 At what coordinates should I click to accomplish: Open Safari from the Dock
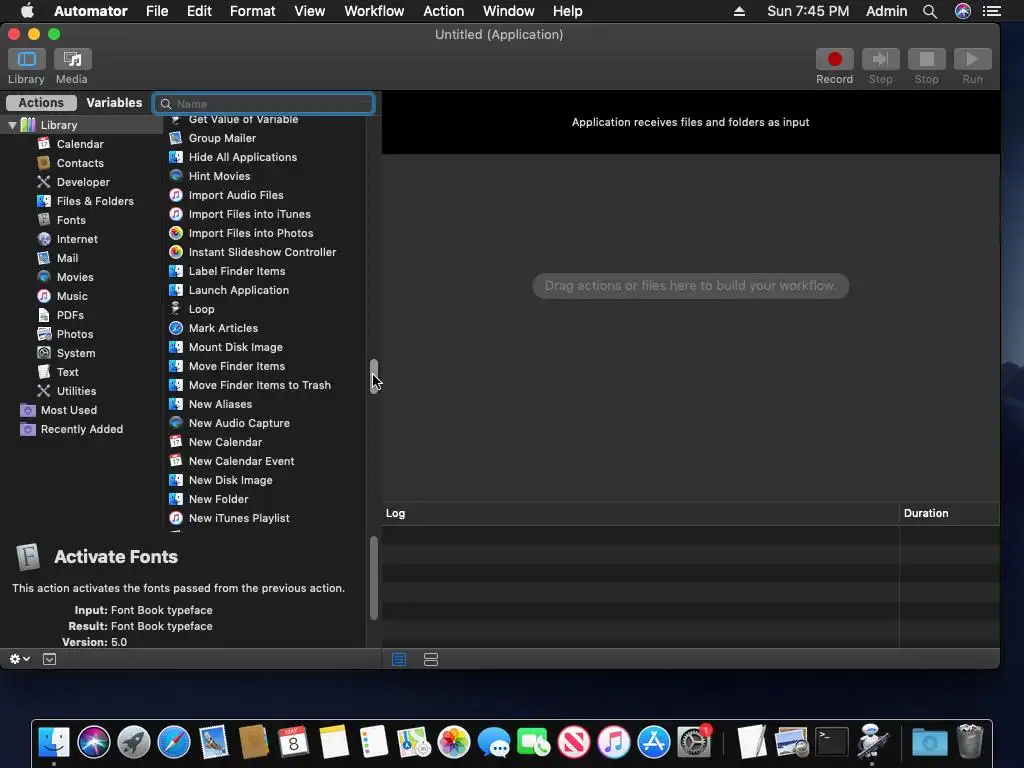pyautogui.click(x=174, y=743)
